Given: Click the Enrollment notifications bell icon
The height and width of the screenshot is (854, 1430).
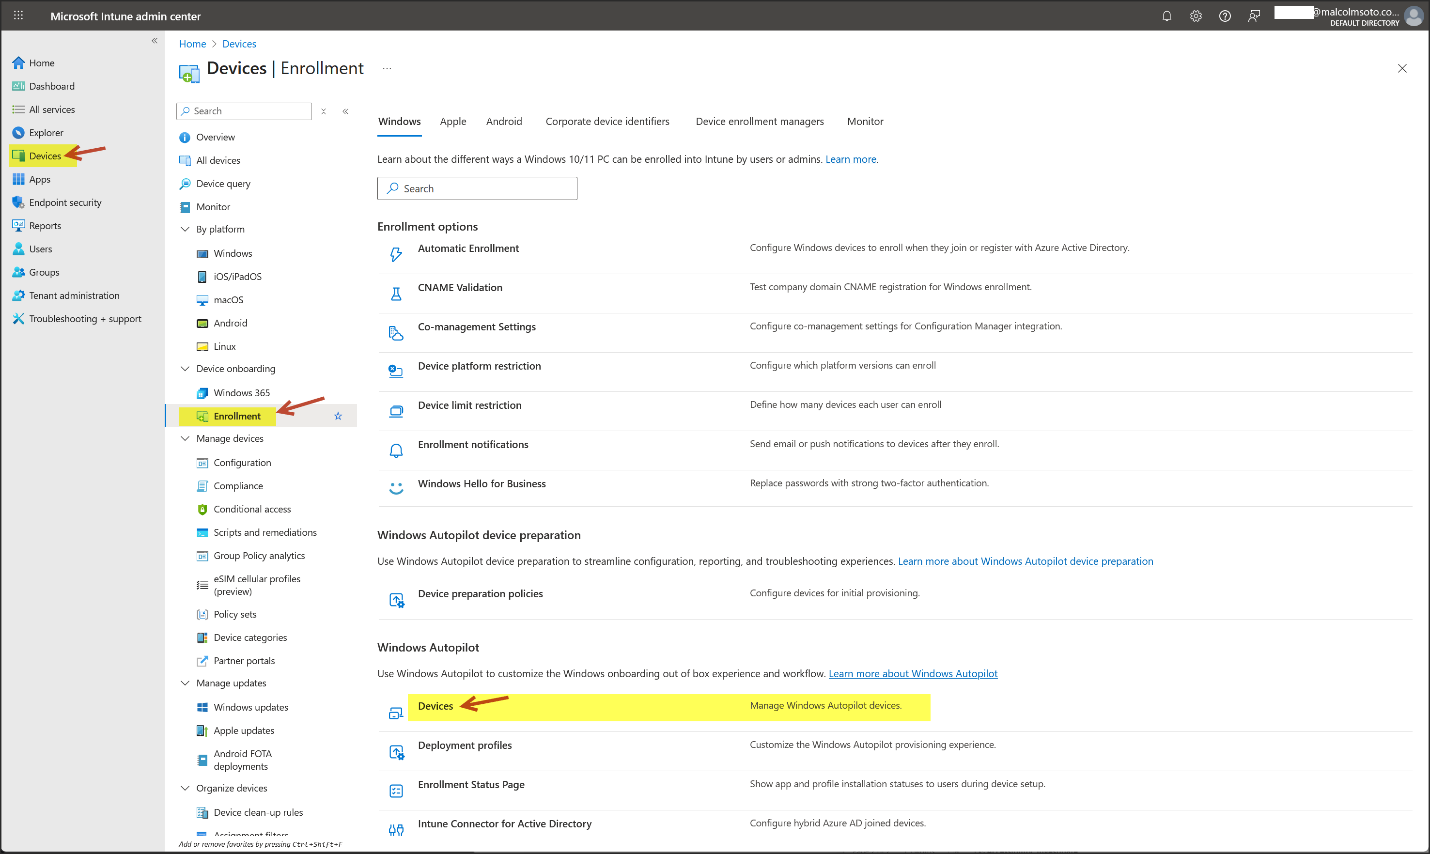Looking at the screenshot, I should 396,451.
